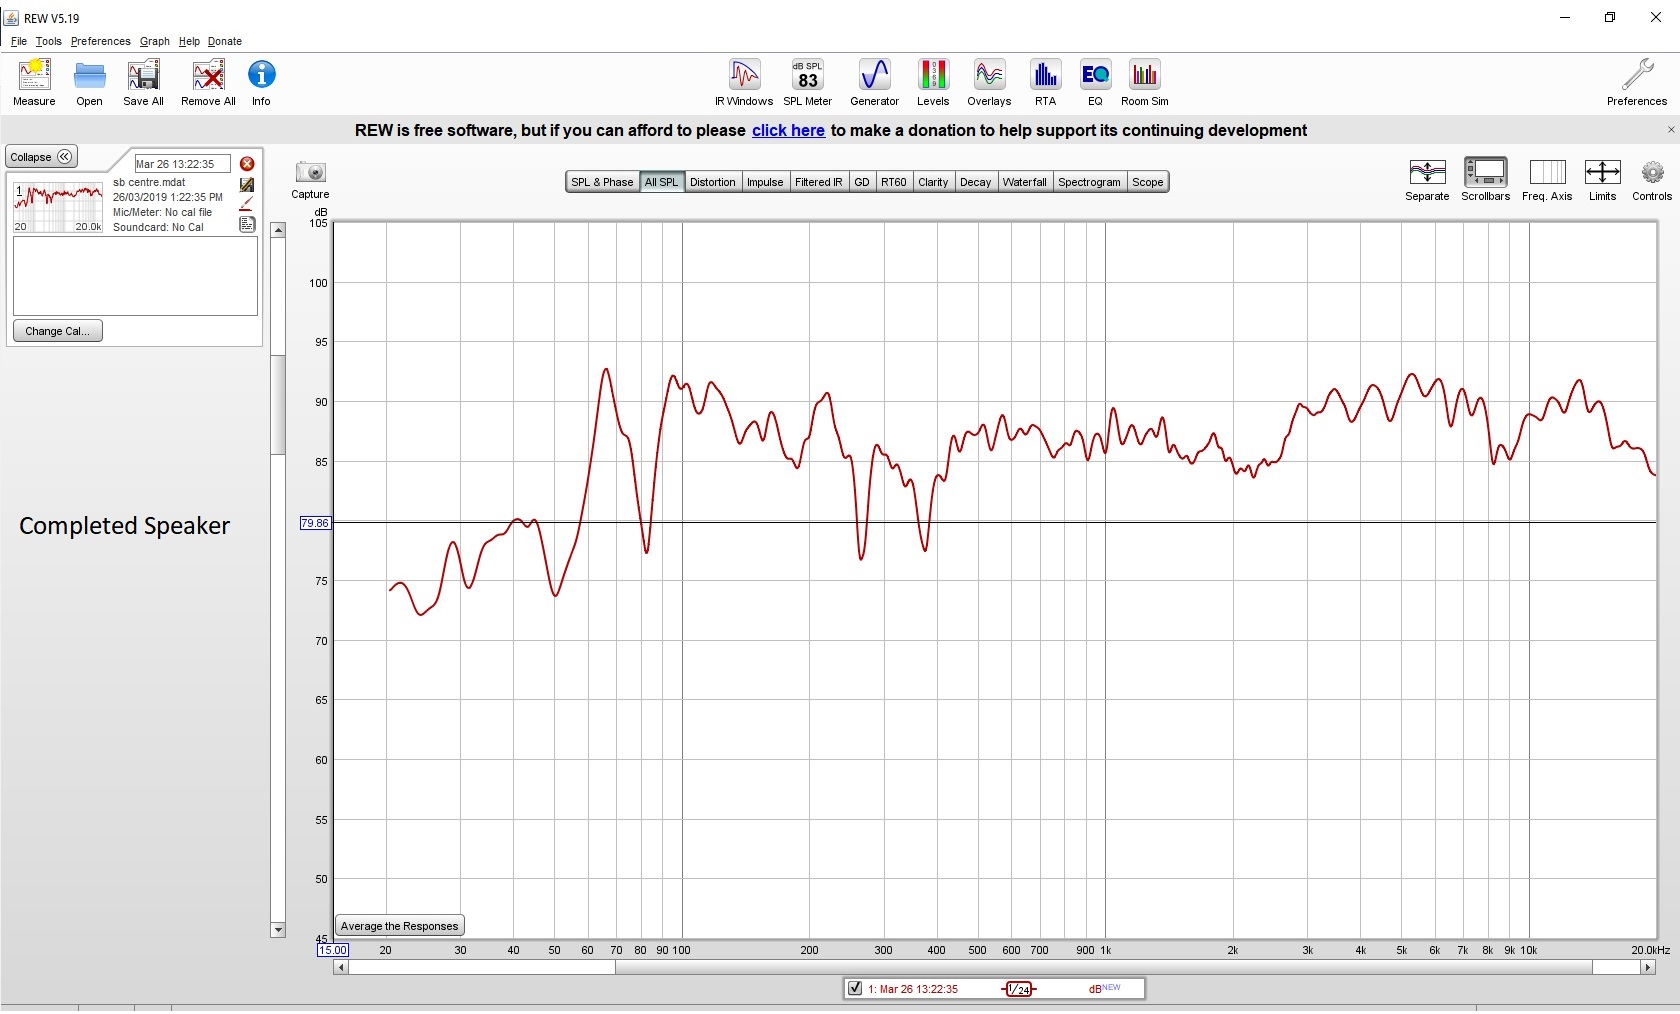Switch to Distortion tab
Screen dimensions: 1680x1014
(712, 182)
